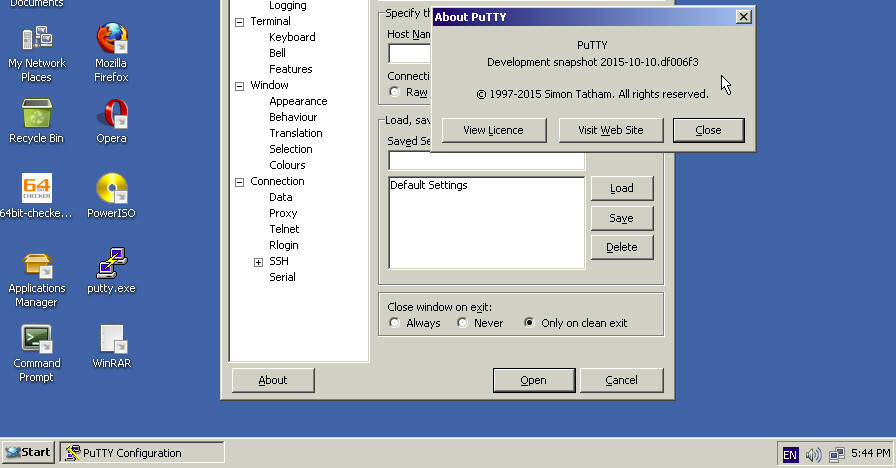Open Appearance window settings

[x=298, y=101]
